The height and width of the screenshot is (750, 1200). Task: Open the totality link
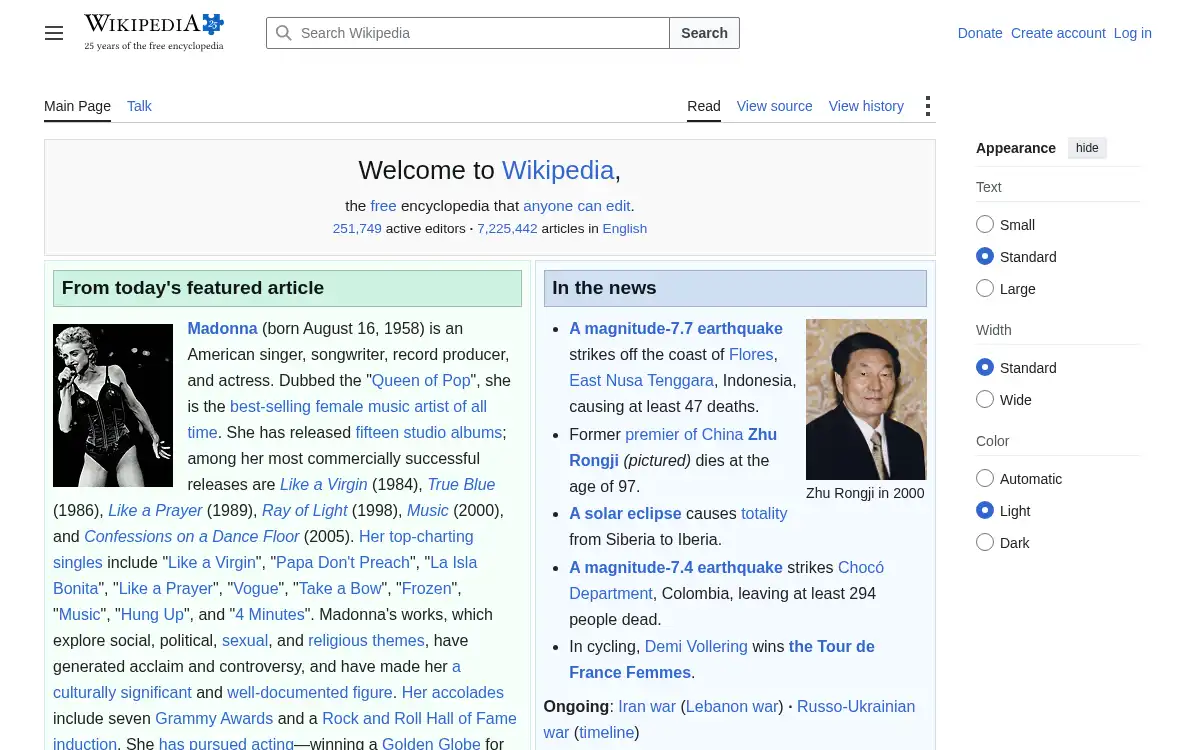[764, 513]
